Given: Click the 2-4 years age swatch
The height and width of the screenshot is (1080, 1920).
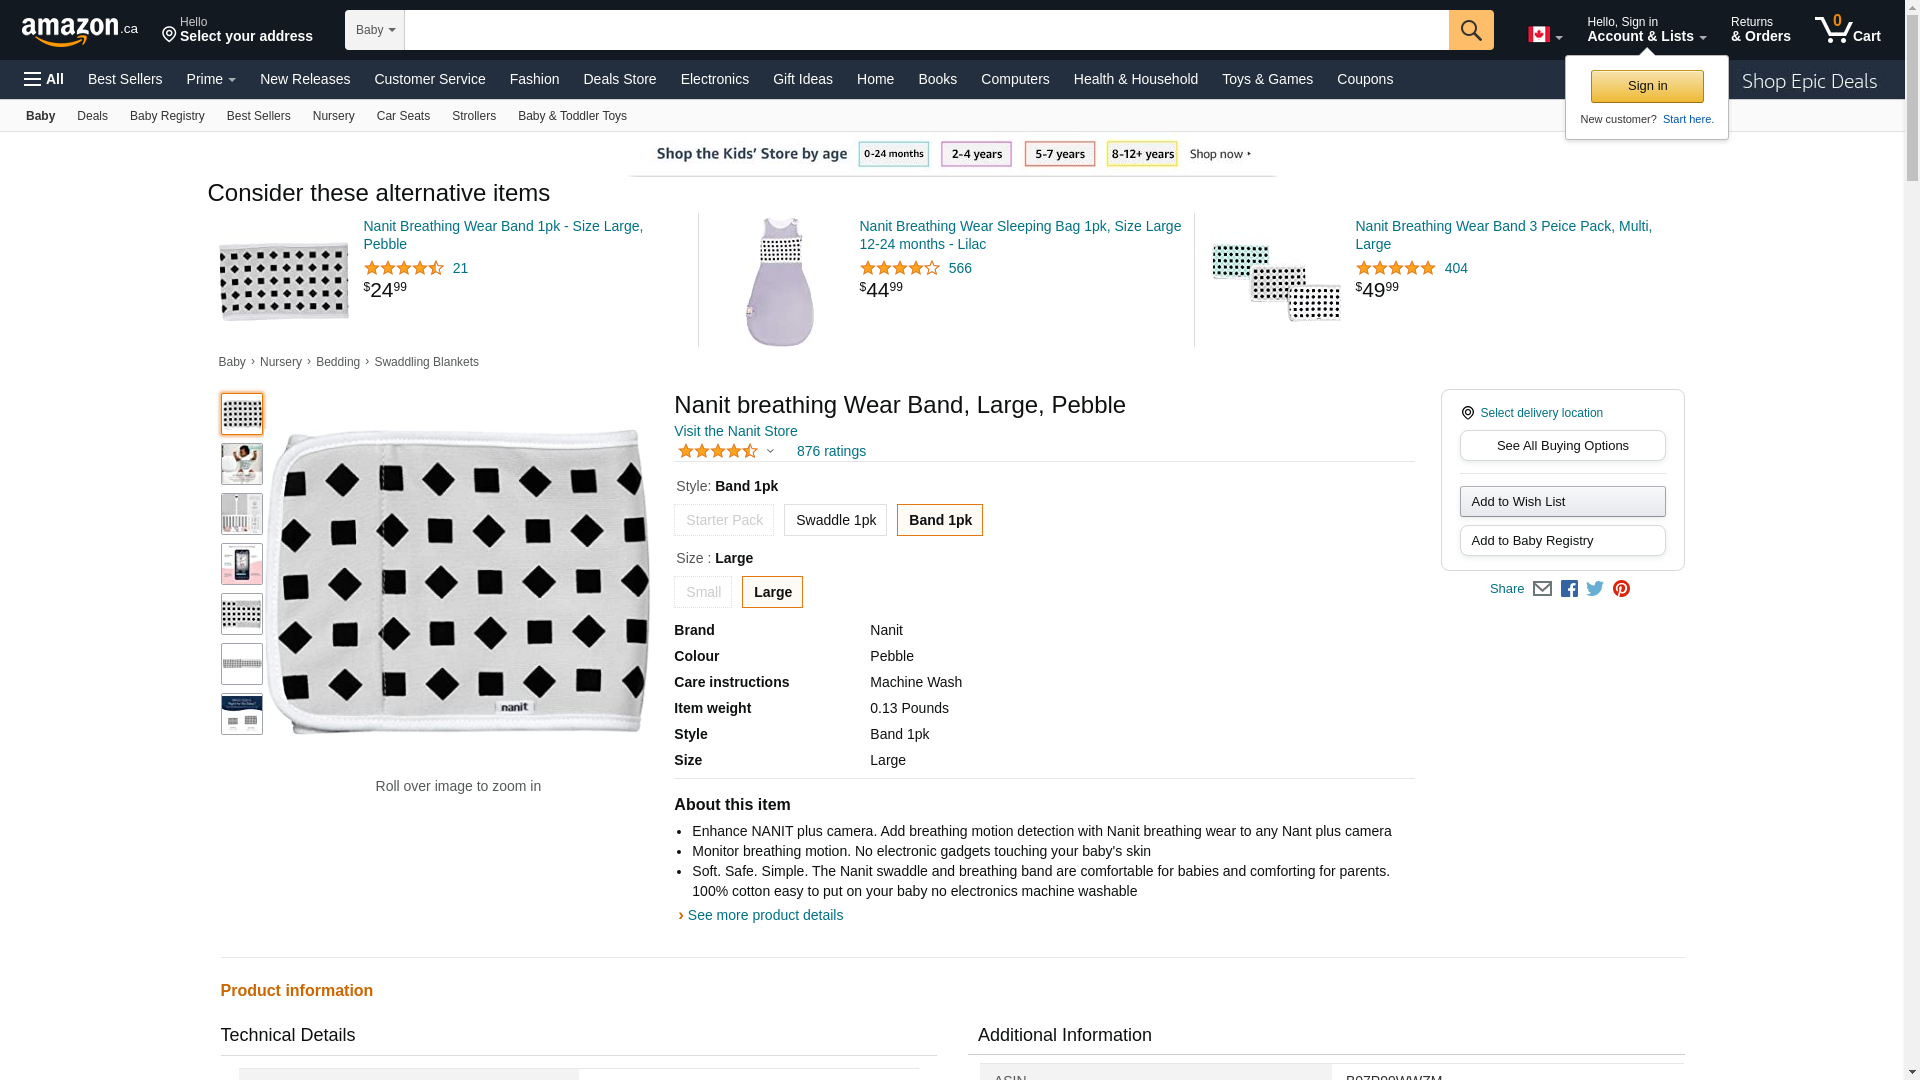Looking at the screenshot, I should [976, 154].
